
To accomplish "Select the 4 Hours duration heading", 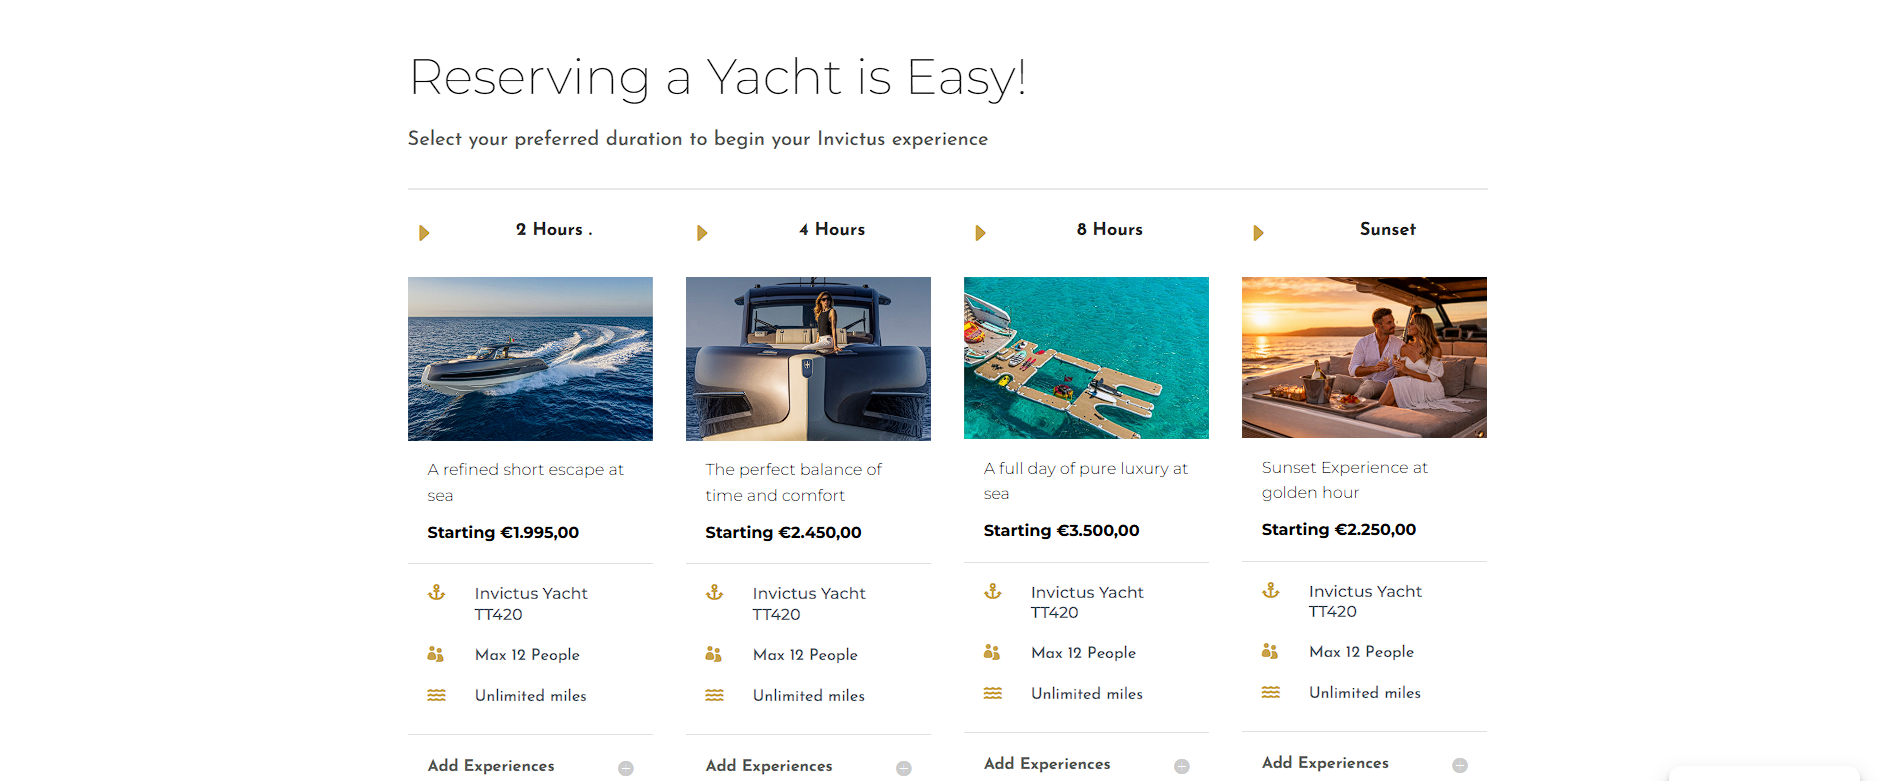I will coord(832,230).
